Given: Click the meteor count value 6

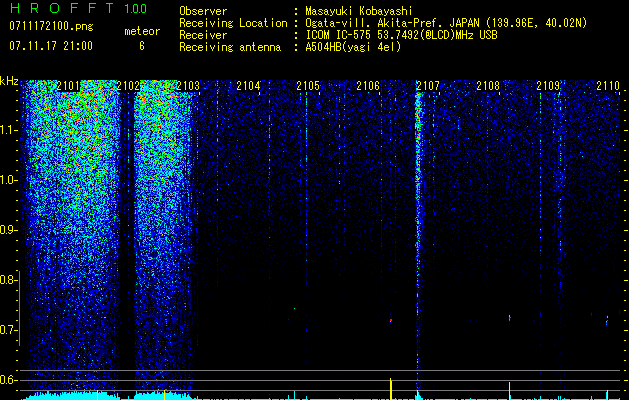Looking at the screenshot, I should (x=142, y=46).
